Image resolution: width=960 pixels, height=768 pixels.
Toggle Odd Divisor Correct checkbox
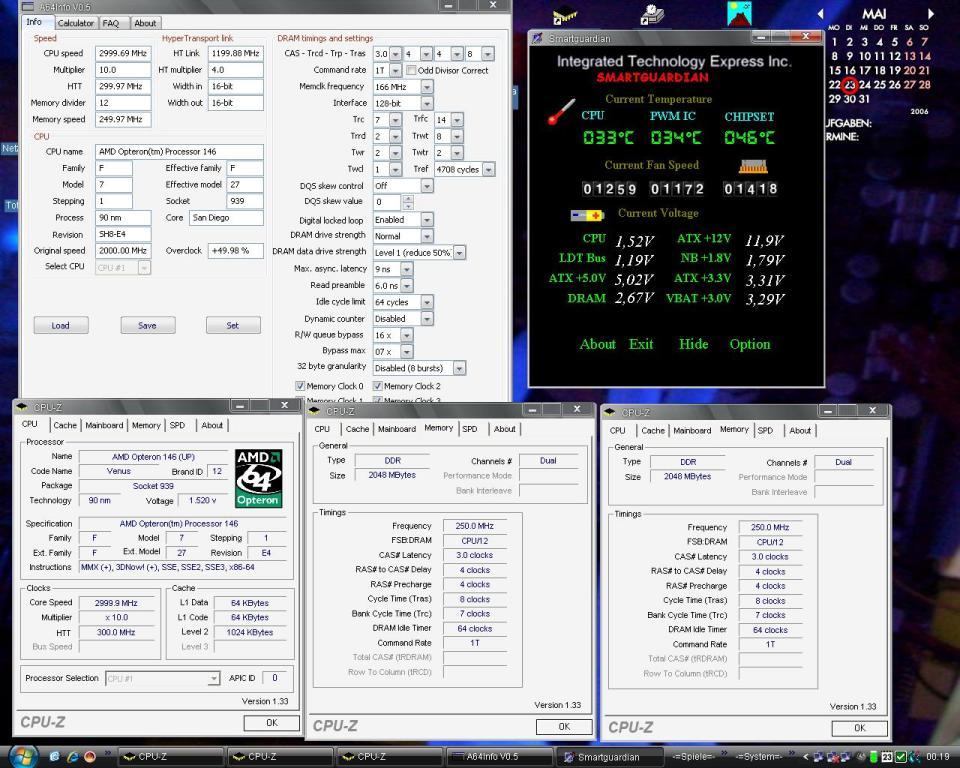tap(411, 70)
